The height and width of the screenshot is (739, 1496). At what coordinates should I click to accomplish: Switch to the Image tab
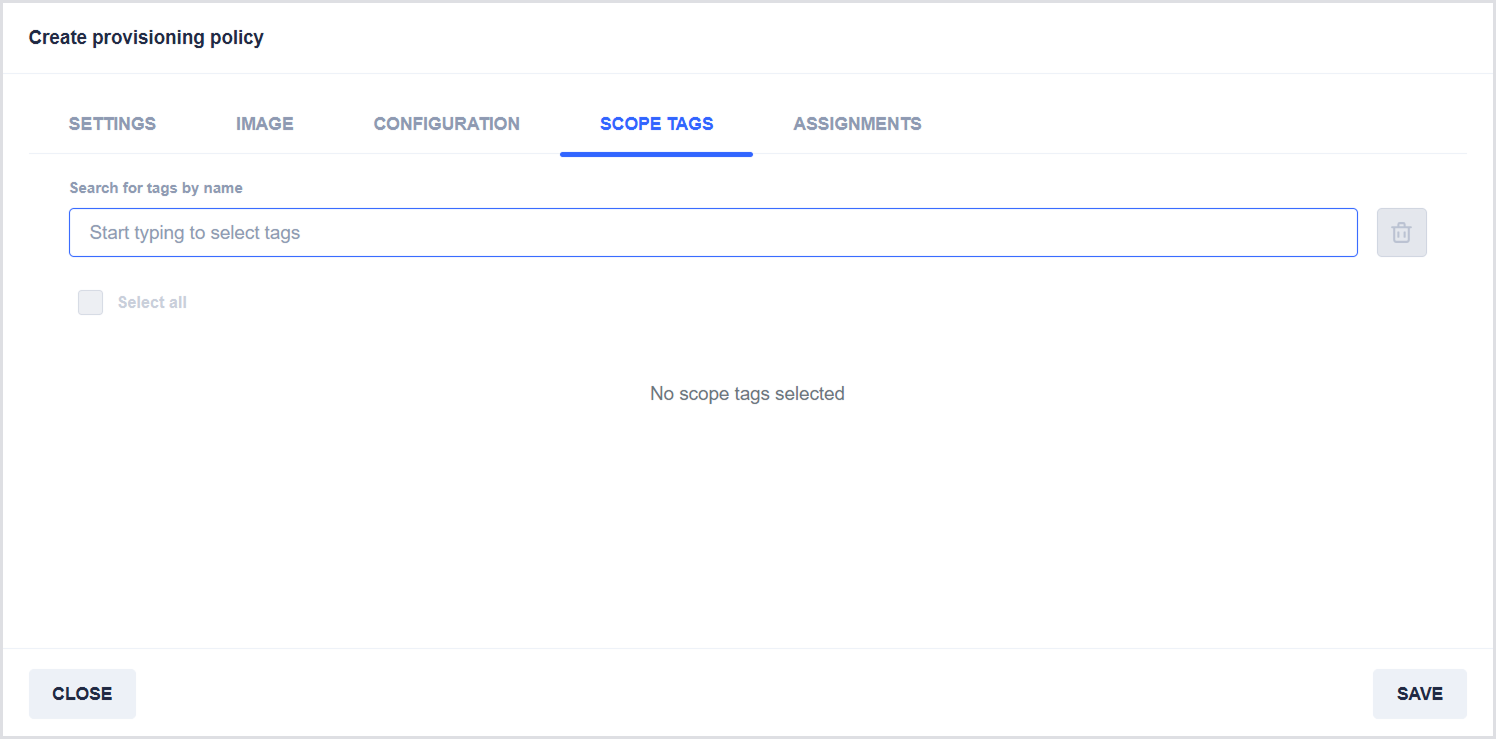[x=265, y=124]
